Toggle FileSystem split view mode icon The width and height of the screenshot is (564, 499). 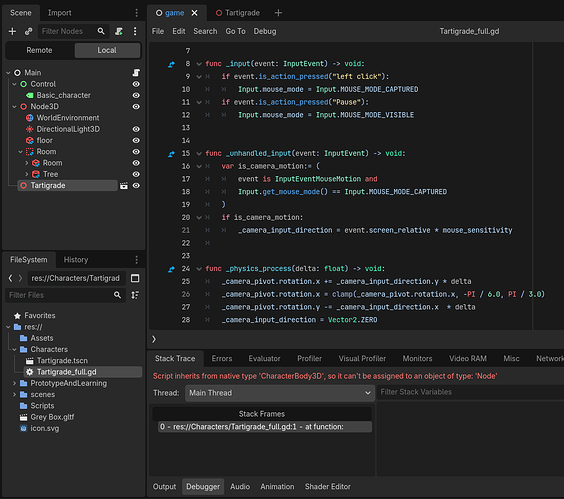coord(135,278)
